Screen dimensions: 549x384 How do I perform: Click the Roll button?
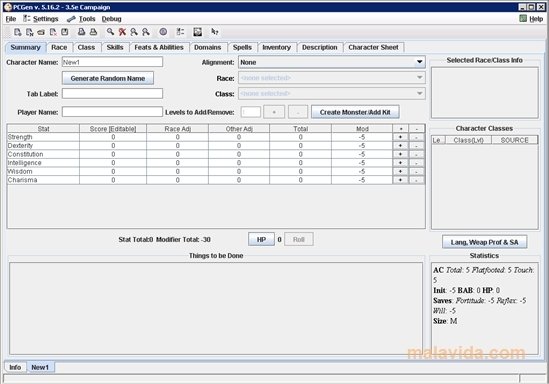click(x=299, y=239)
